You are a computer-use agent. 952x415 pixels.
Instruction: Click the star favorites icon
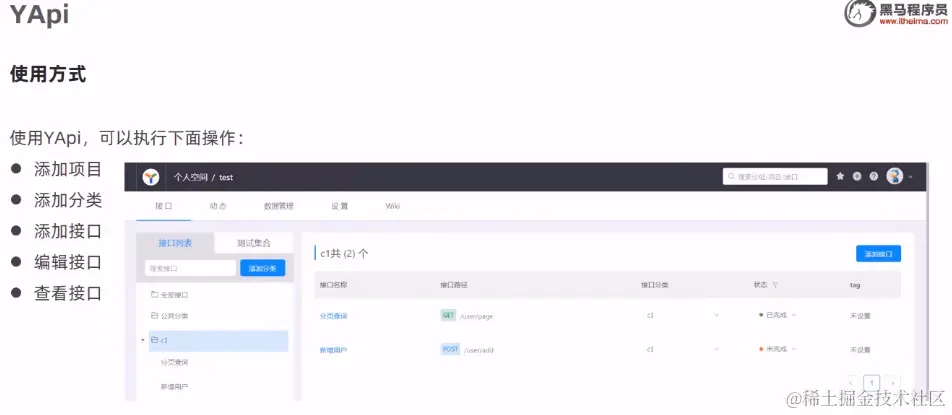tap(840, 177)
